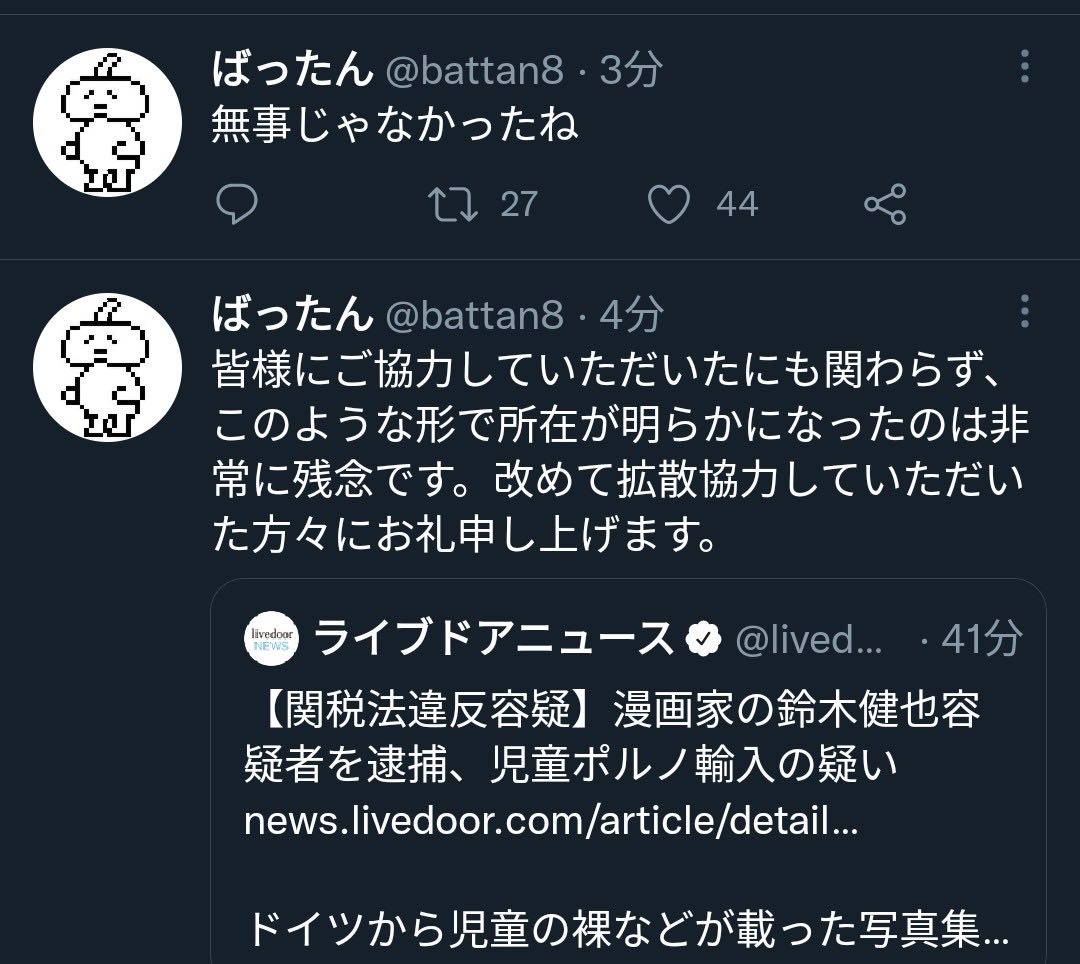
Task: Click the verified badge beside ライブドアニュース
Action: pyautogui.click(x=705, y=639)
